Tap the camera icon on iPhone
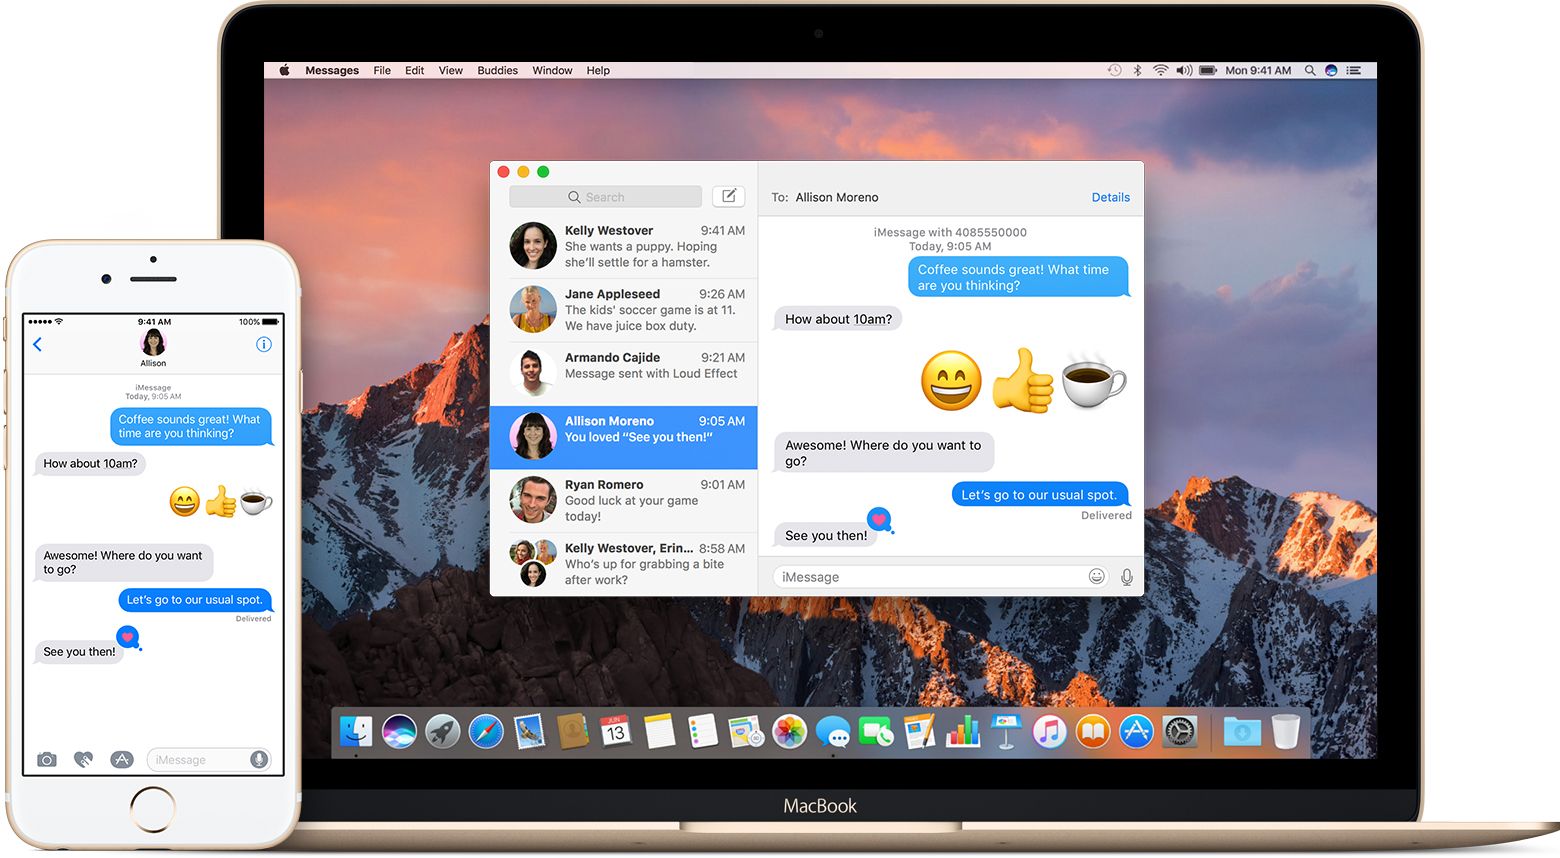 (47, 760)
